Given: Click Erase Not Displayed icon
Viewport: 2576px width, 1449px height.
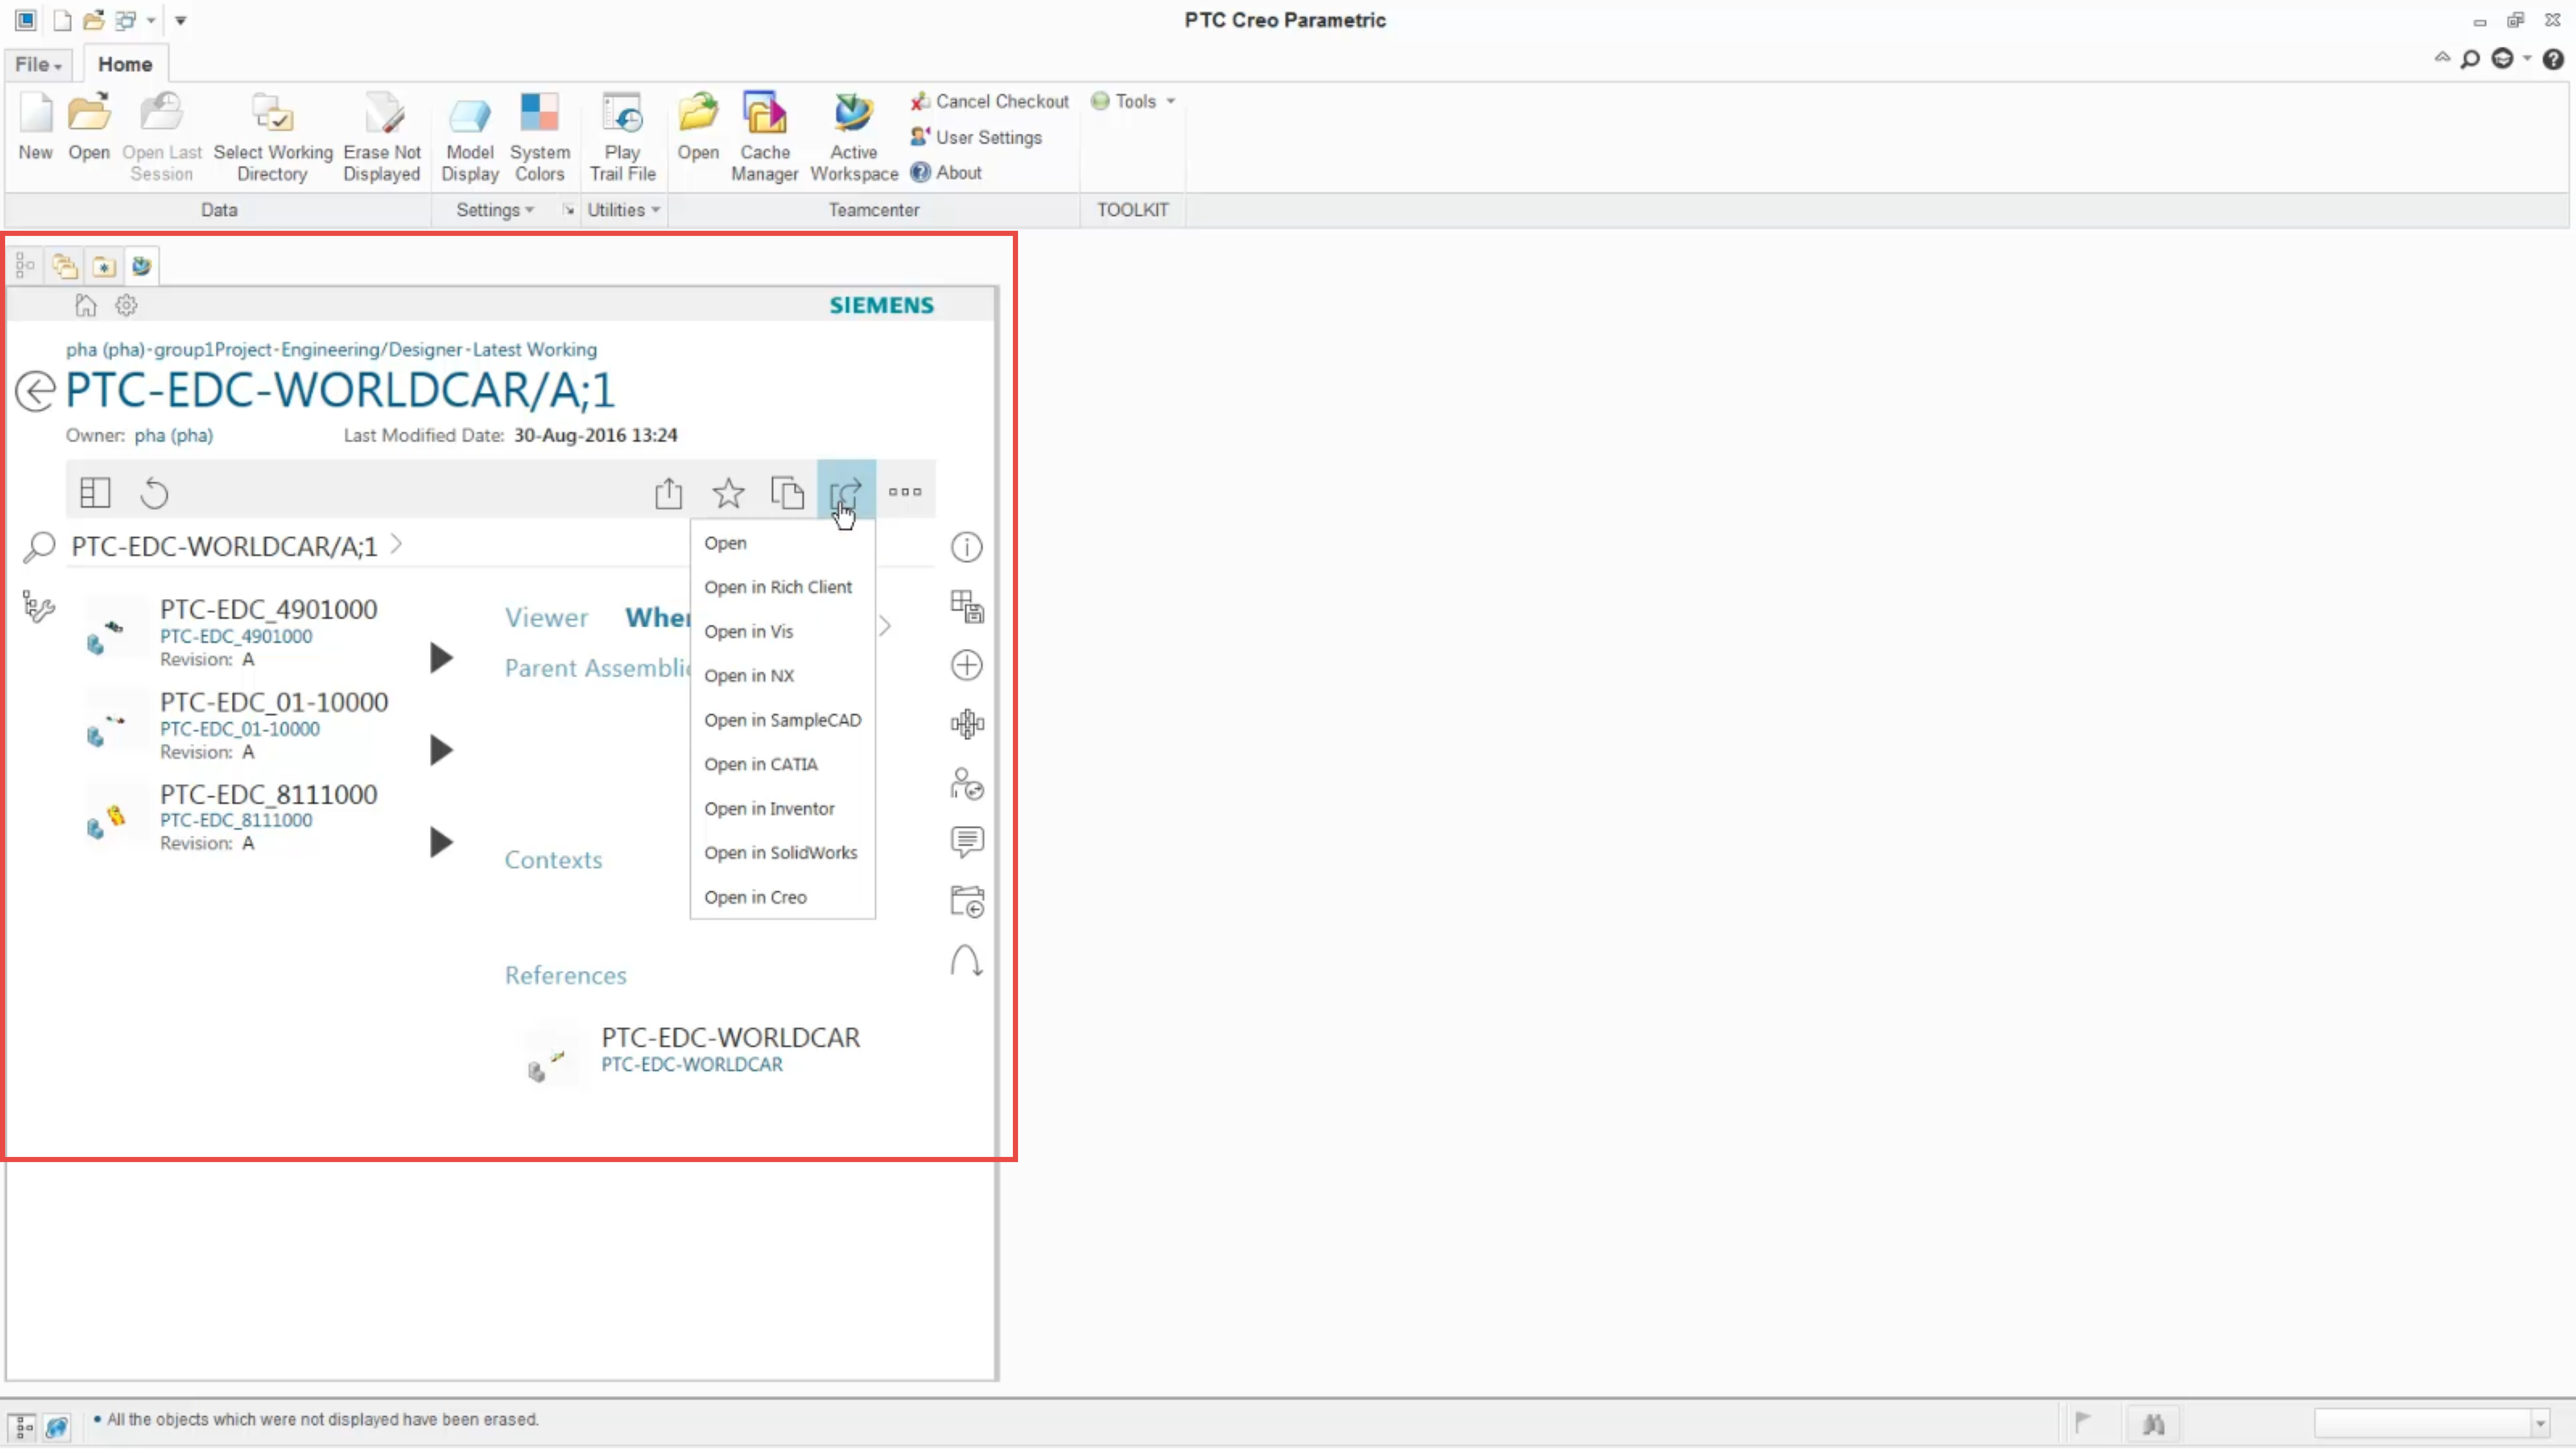Looking at the screenshot, I should pos(381,137).
